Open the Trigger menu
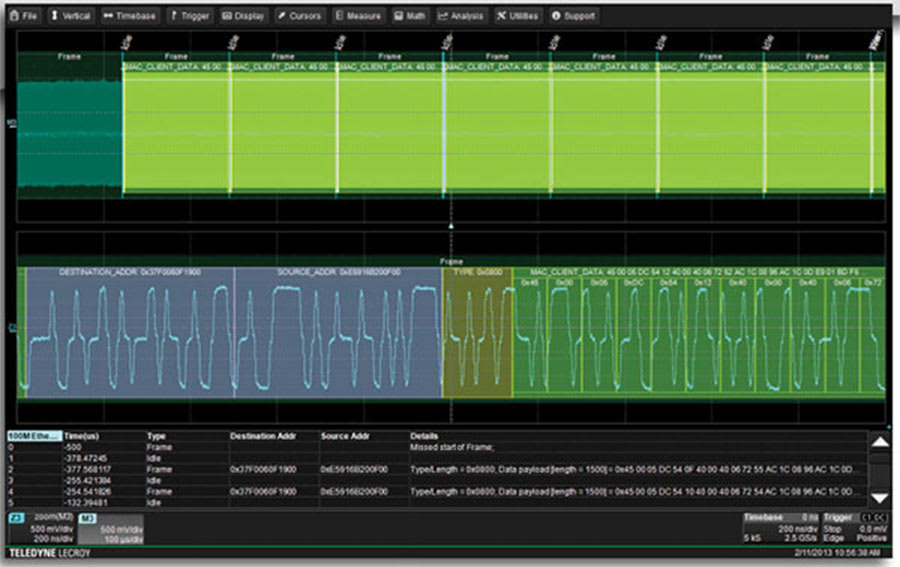Screen dimensions: 900x567 click(x=190, y=16)
